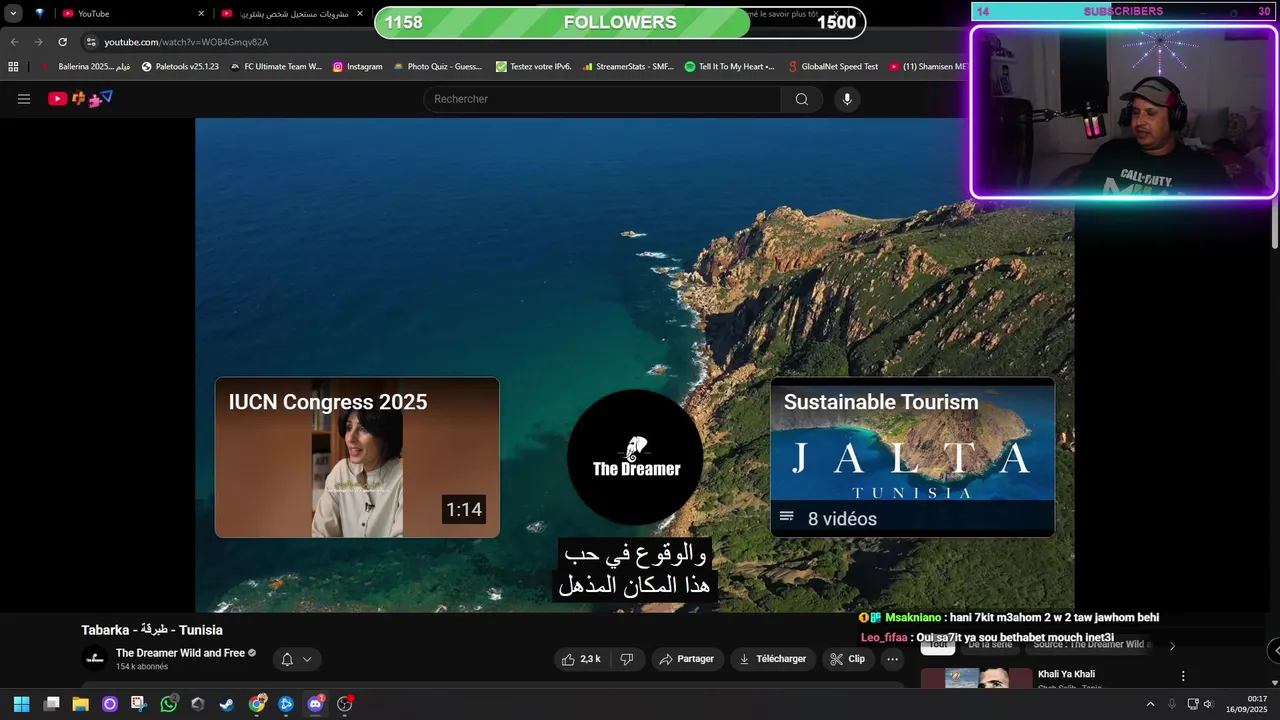Select the "De la série" filter chip

coord(990,645)
